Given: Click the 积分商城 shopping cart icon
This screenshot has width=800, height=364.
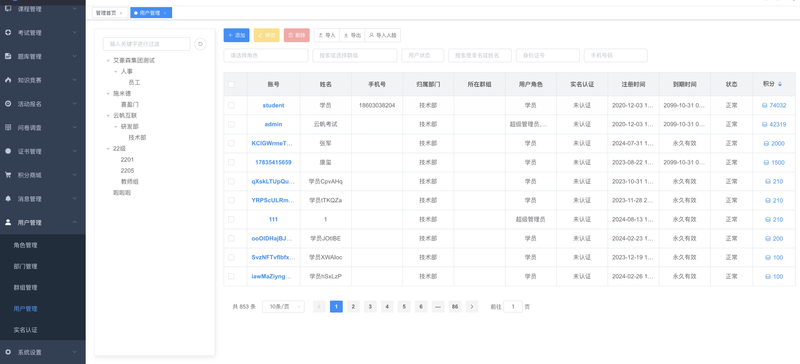Looking at the screenshot, I should [x=8, y=175].
